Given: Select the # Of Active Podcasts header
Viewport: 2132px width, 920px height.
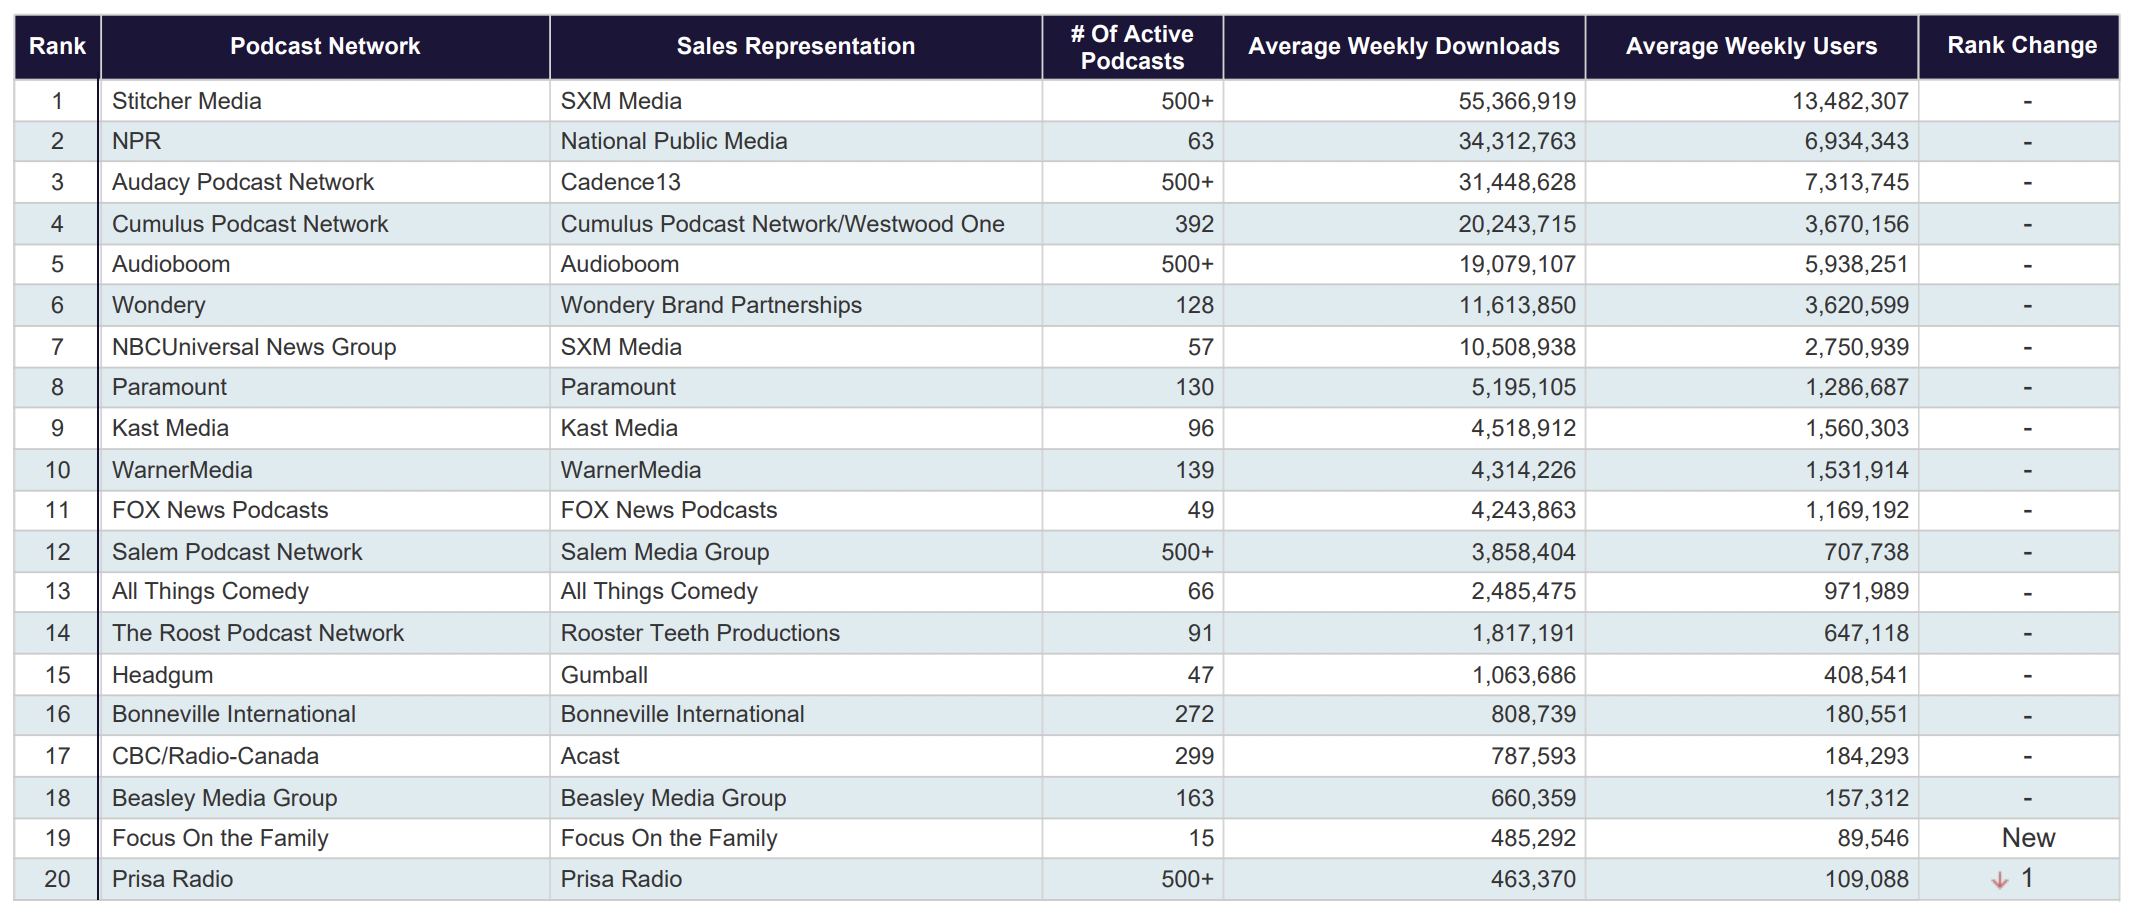Looking at the screenshot, I should pos(1132,47).
